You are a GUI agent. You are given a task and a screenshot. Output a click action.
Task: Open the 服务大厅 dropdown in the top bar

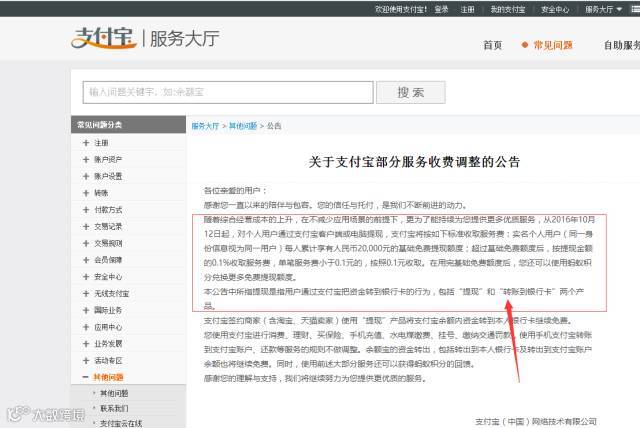pyautogui.click(x=603, y=9)
